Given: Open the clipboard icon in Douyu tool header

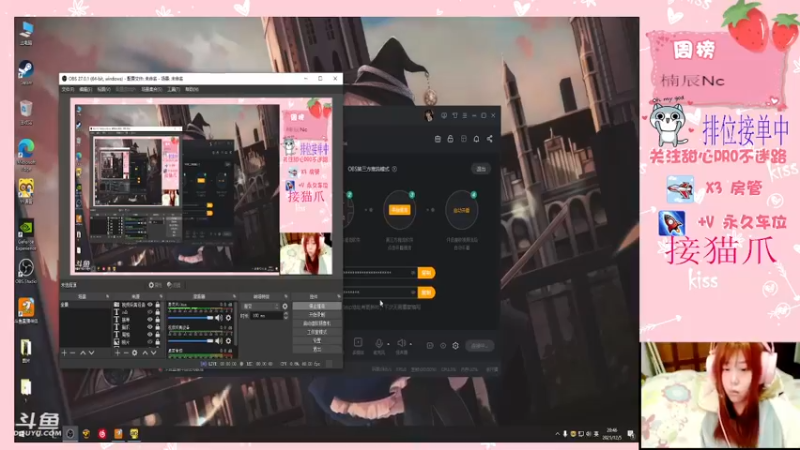Looking at the screenshot, I should (x=437, y=139).
